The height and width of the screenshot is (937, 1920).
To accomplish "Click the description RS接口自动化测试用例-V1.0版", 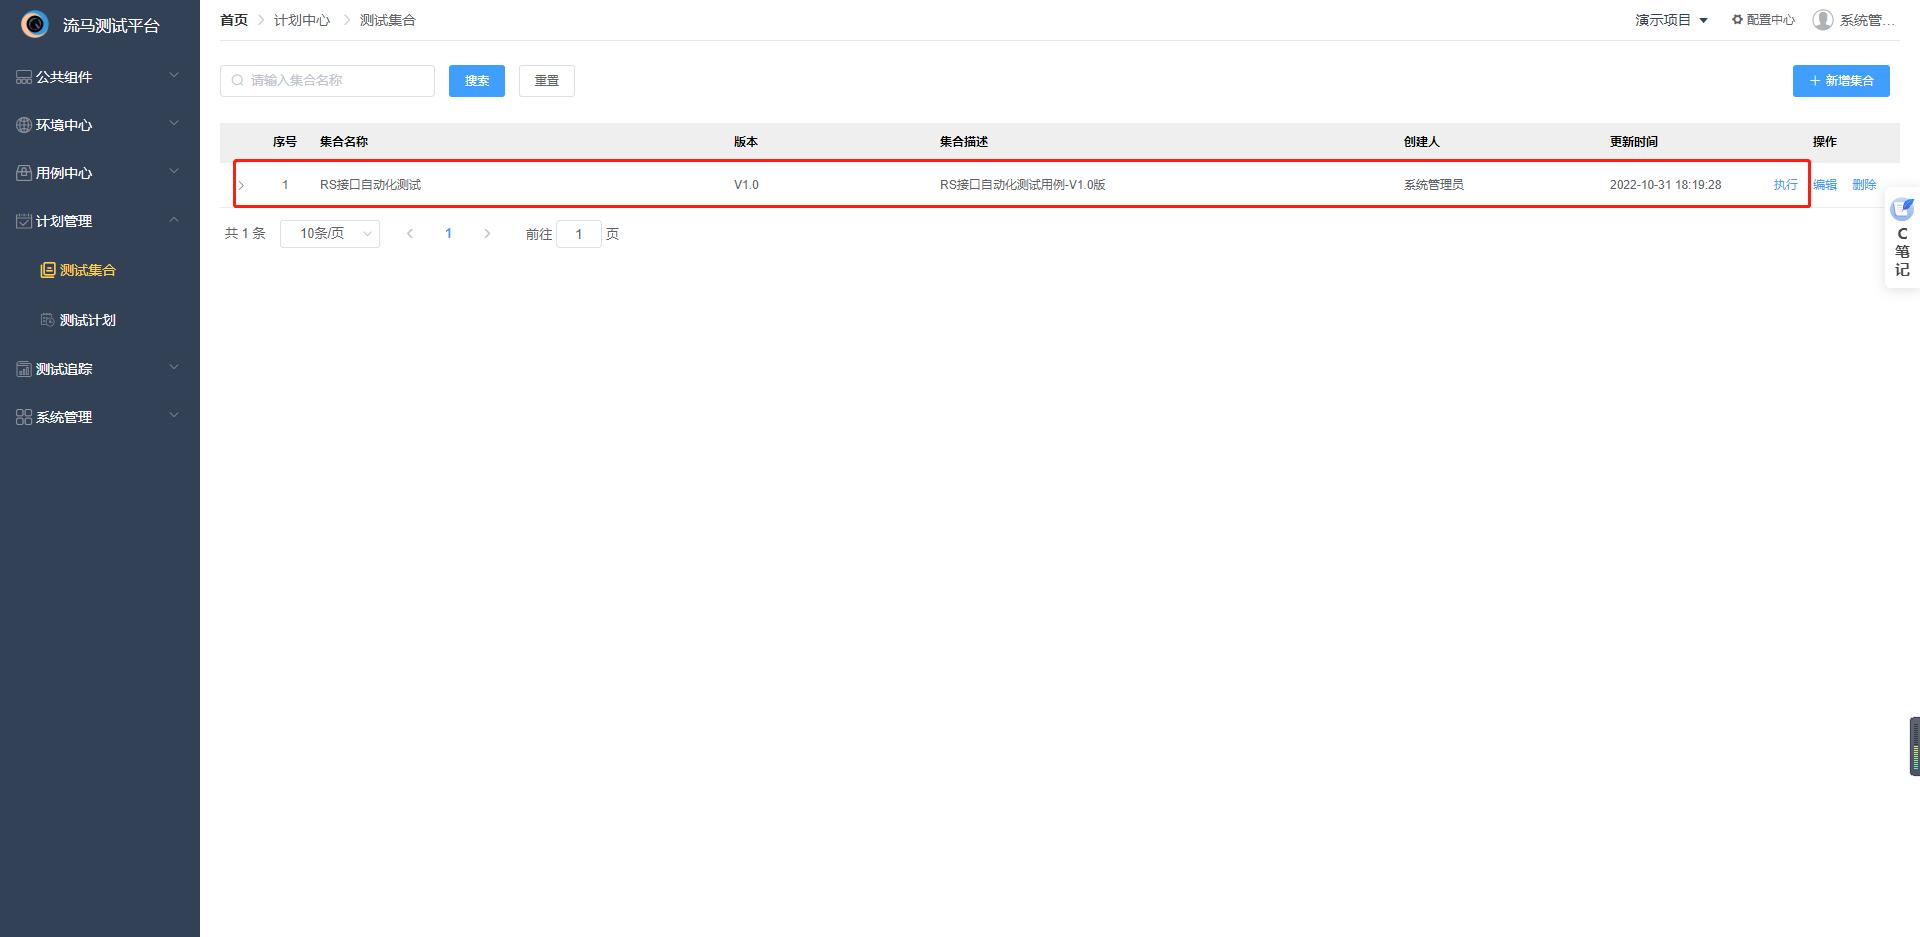I will click(1023, 185).
